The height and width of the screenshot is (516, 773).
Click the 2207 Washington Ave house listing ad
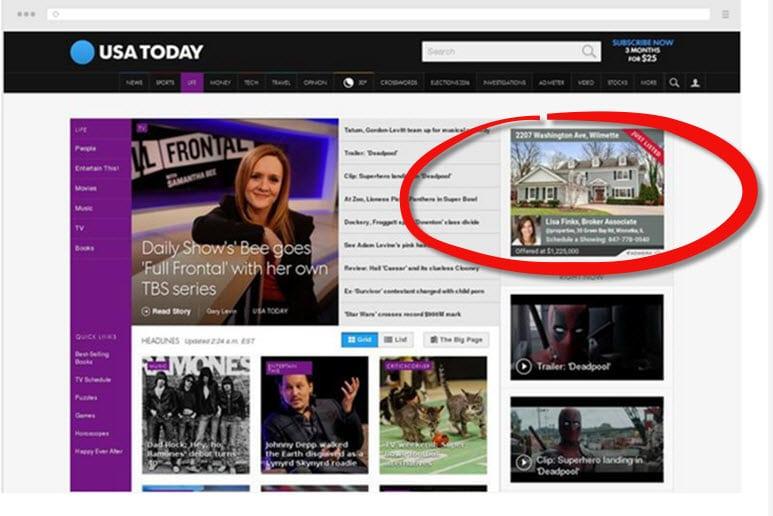[x=587, y=193]
